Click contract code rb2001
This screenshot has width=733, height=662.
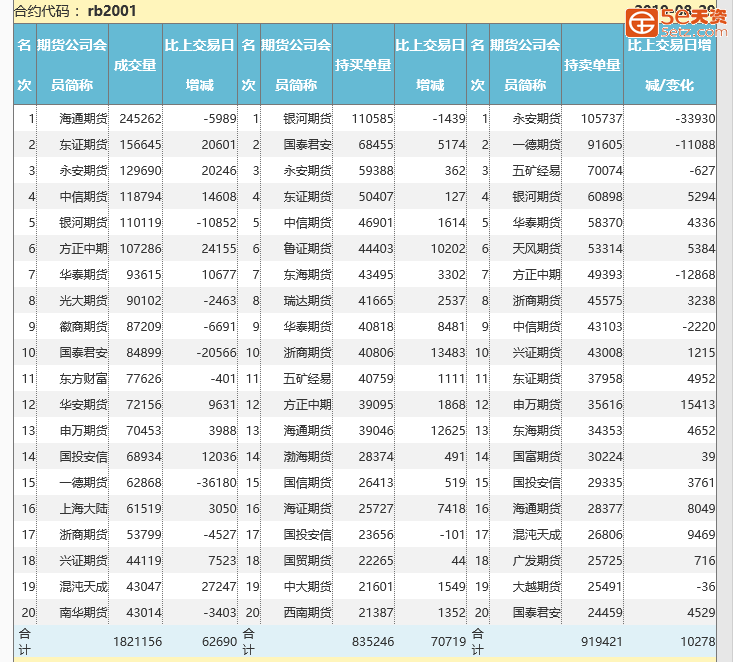click(x=112, y=11)
